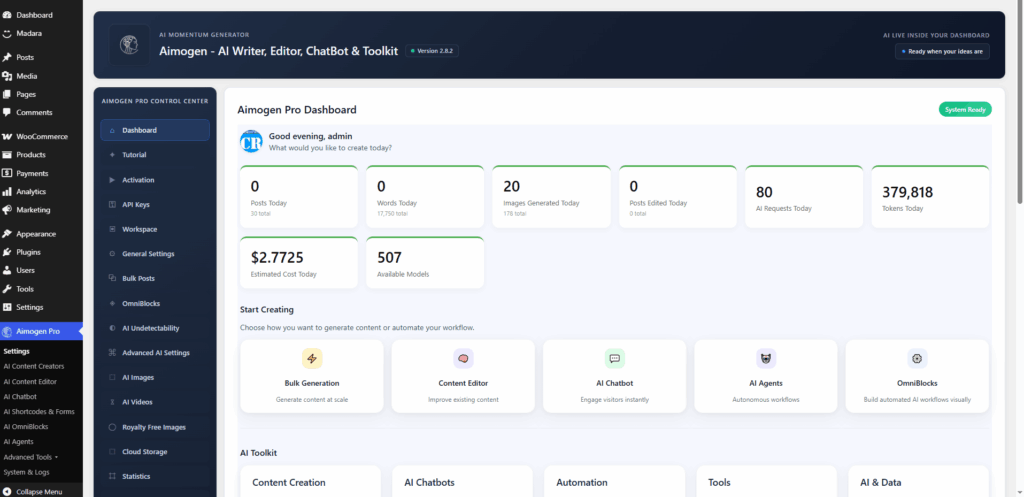This screenshot has height=497, width=1024.
Task: Click the Automation toolkit card
Action: [x=615, y=481]
